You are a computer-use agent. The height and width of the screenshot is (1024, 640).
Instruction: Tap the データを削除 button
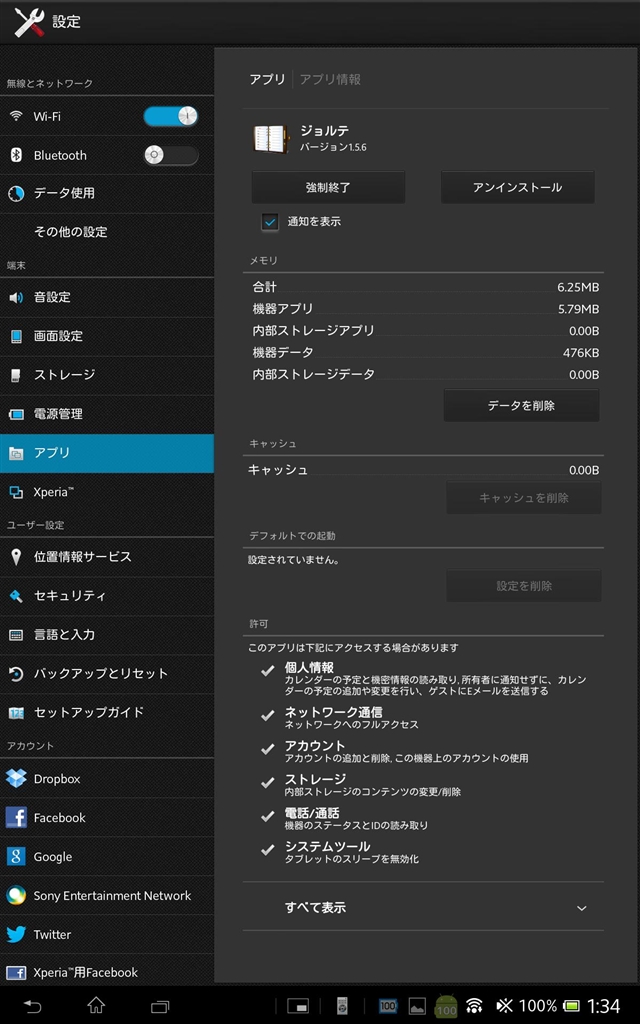click(521, 406)
